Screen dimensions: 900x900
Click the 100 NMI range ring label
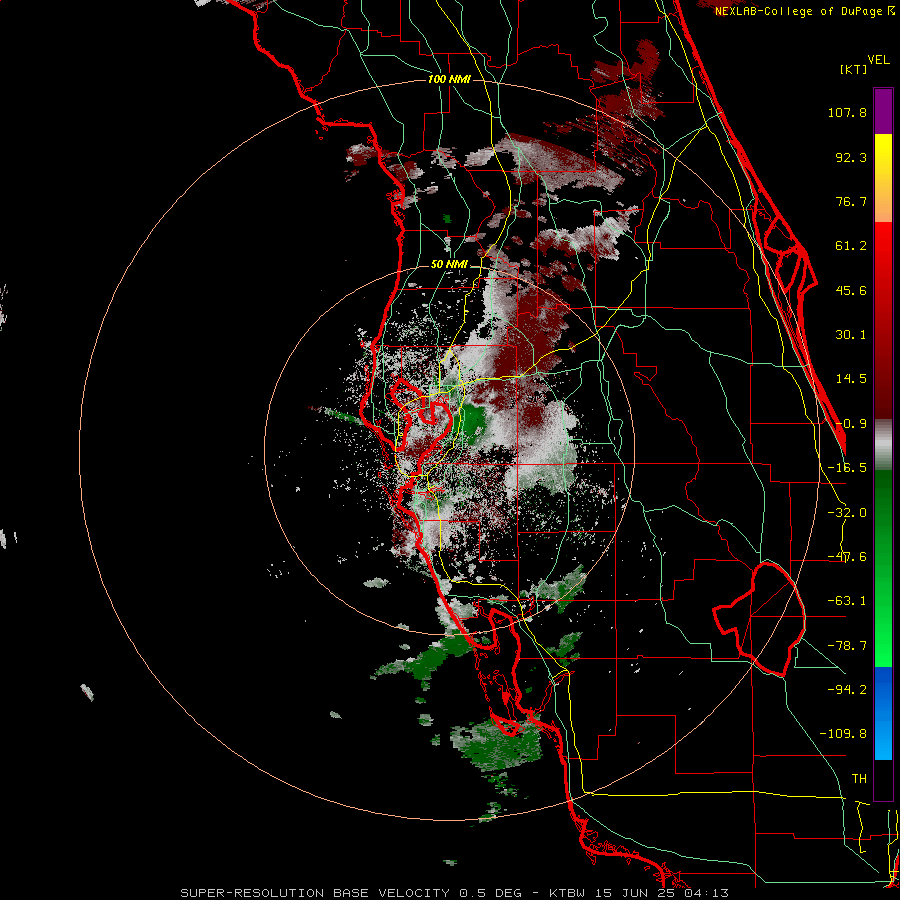[x=449, y=79]
